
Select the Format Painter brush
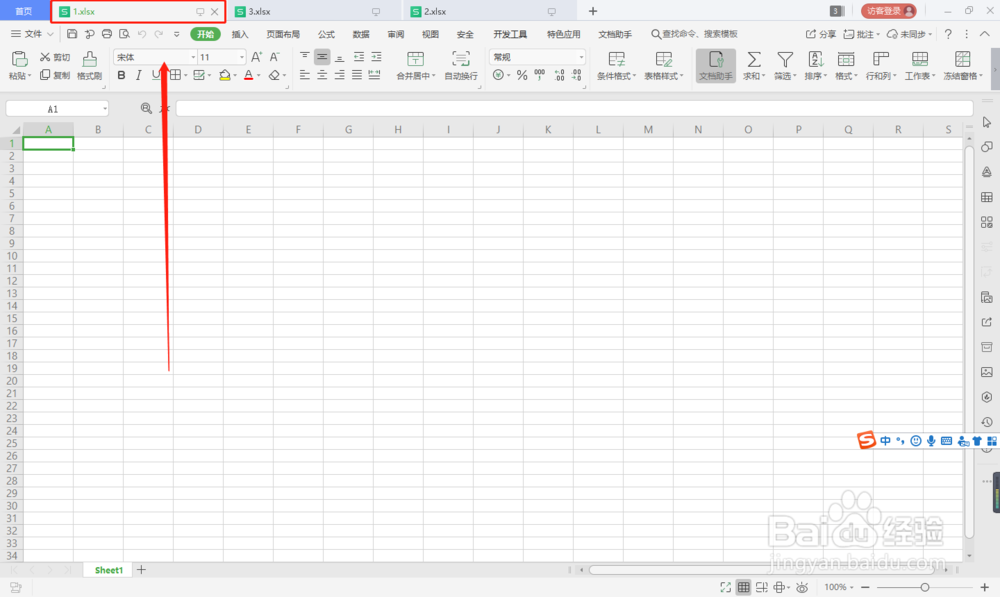point(89,59)
